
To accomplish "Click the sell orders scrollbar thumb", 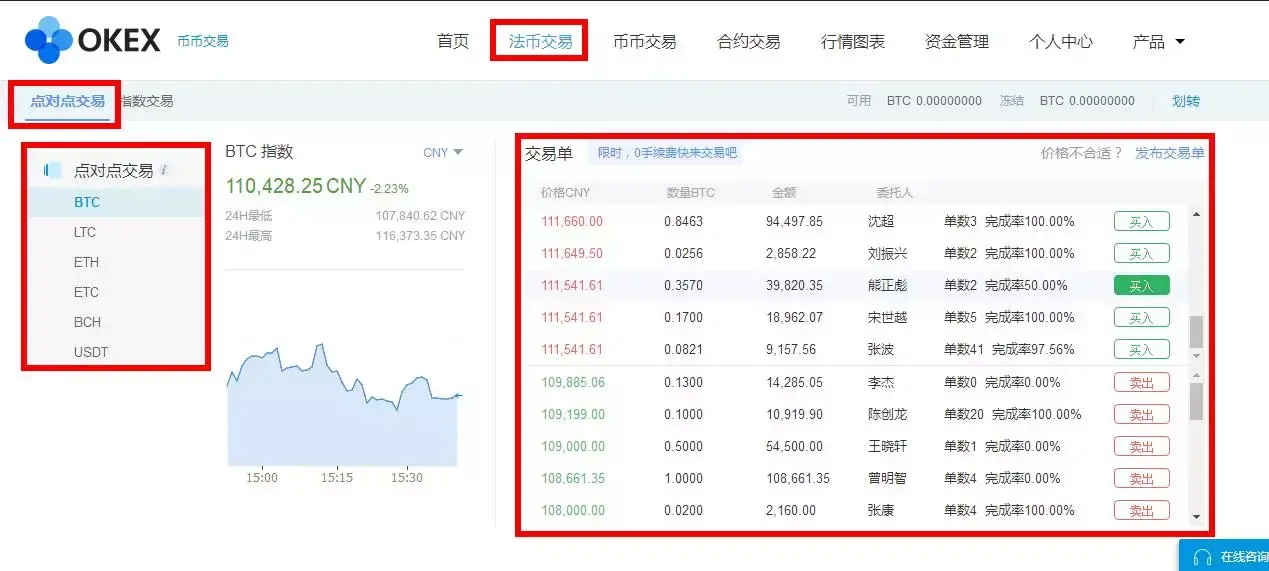I will (x=1196, y=400).
